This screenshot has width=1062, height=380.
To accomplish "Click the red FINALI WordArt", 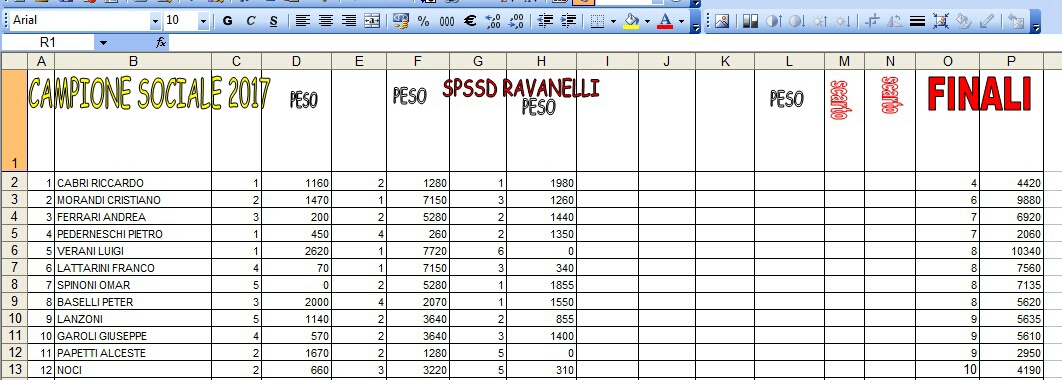I will point(979,94).
